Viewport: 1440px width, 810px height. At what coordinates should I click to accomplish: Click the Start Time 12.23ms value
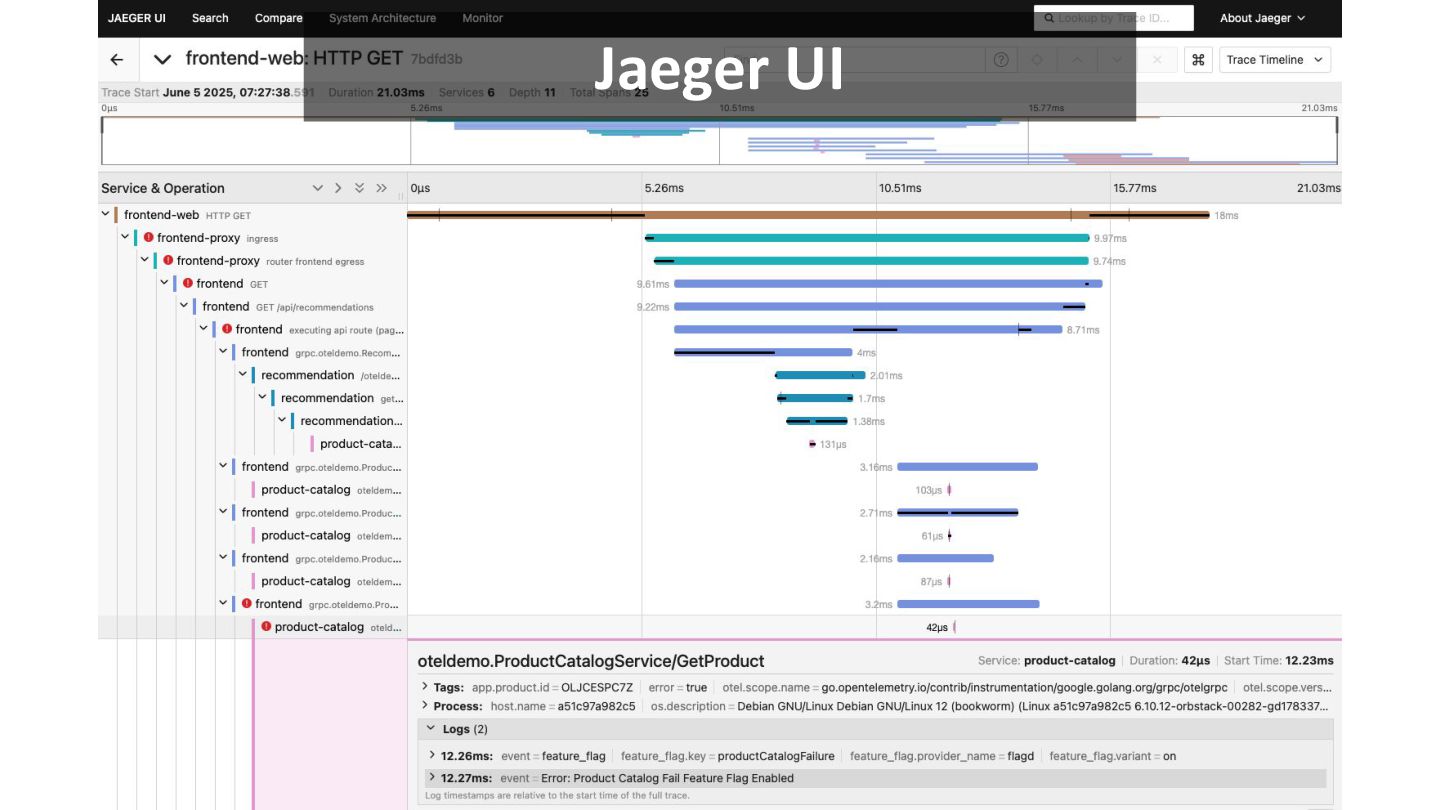point(1309,661)
